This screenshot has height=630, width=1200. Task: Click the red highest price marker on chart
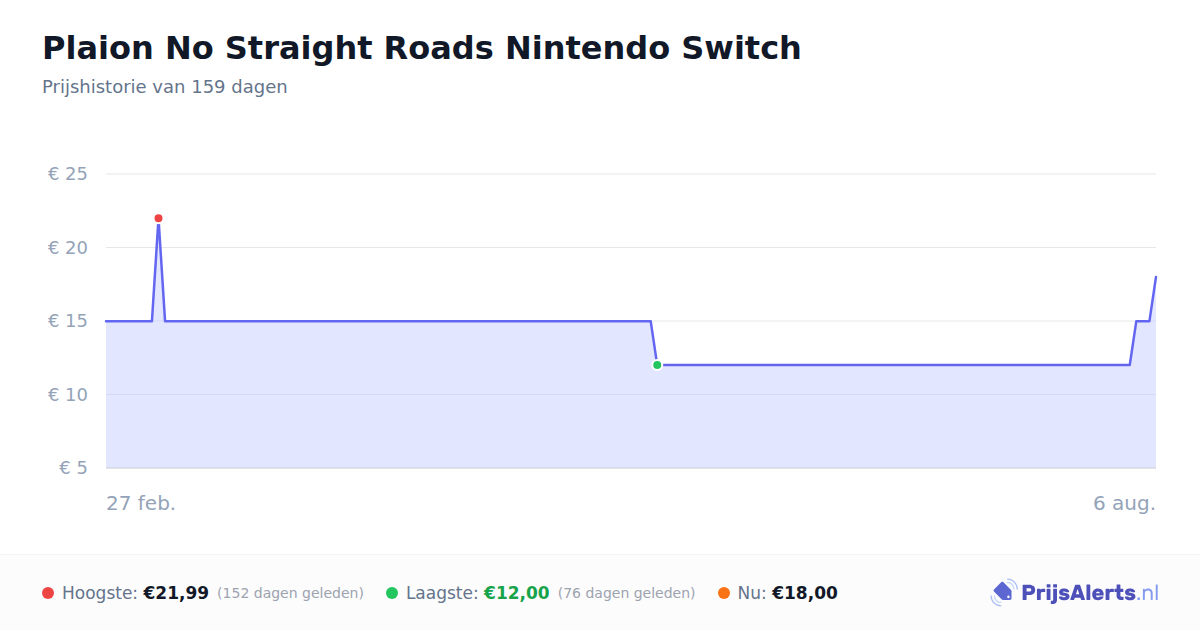point(158,218)
